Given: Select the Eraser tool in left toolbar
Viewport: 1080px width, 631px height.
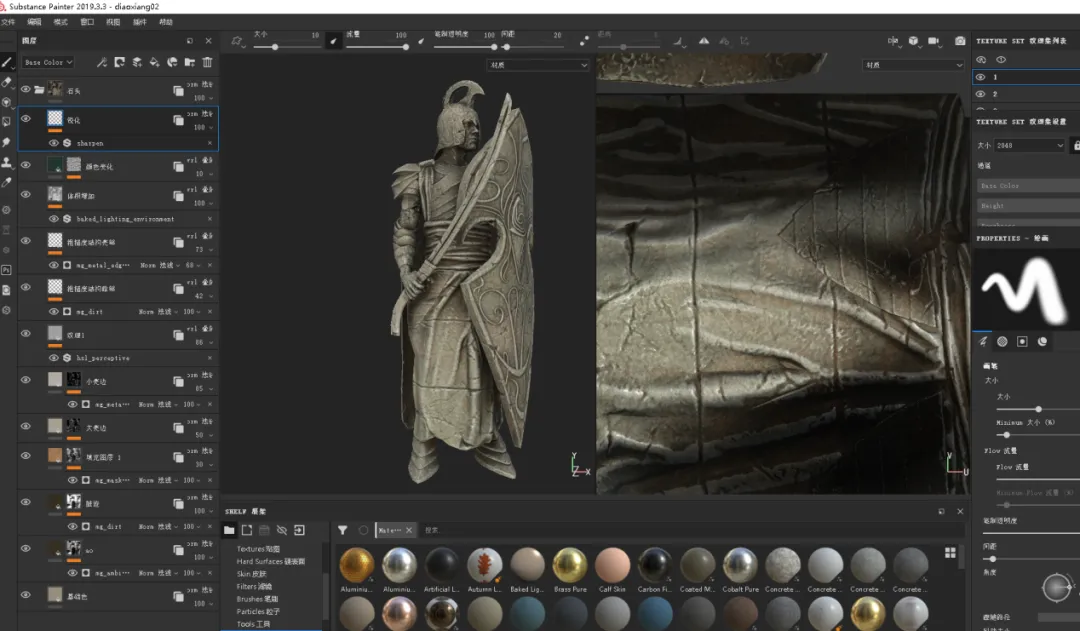Looking at the screenshot, I should pyautogui.click(x=7, y=82).
